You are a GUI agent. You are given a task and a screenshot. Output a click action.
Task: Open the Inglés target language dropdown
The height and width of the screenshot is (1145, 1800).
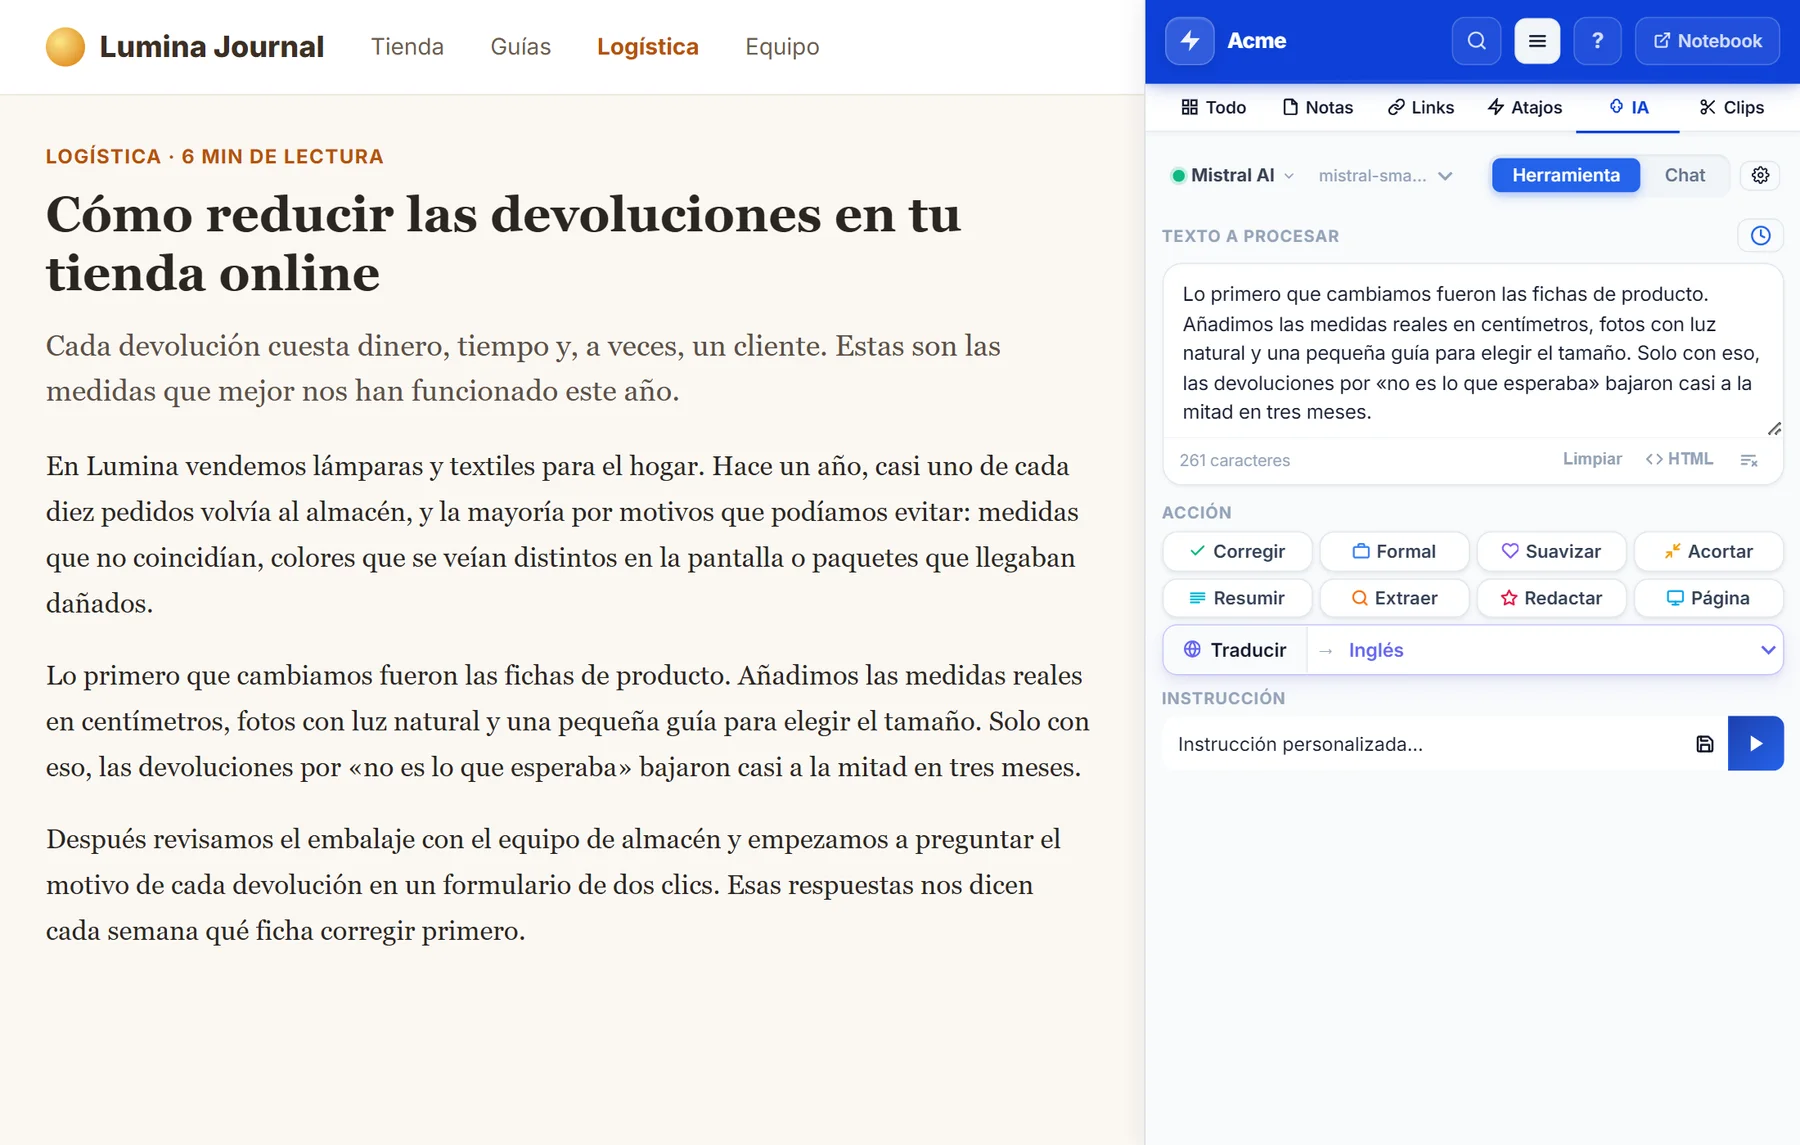coord(1545,650)
